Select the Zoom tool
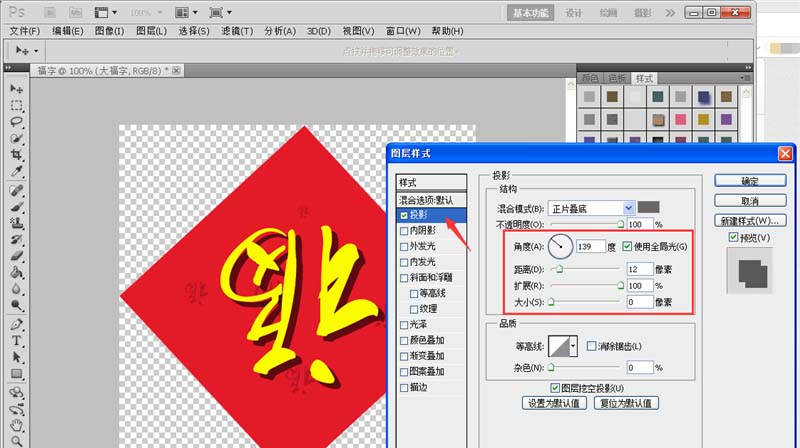The image size is (800, 448). (16, 441)
